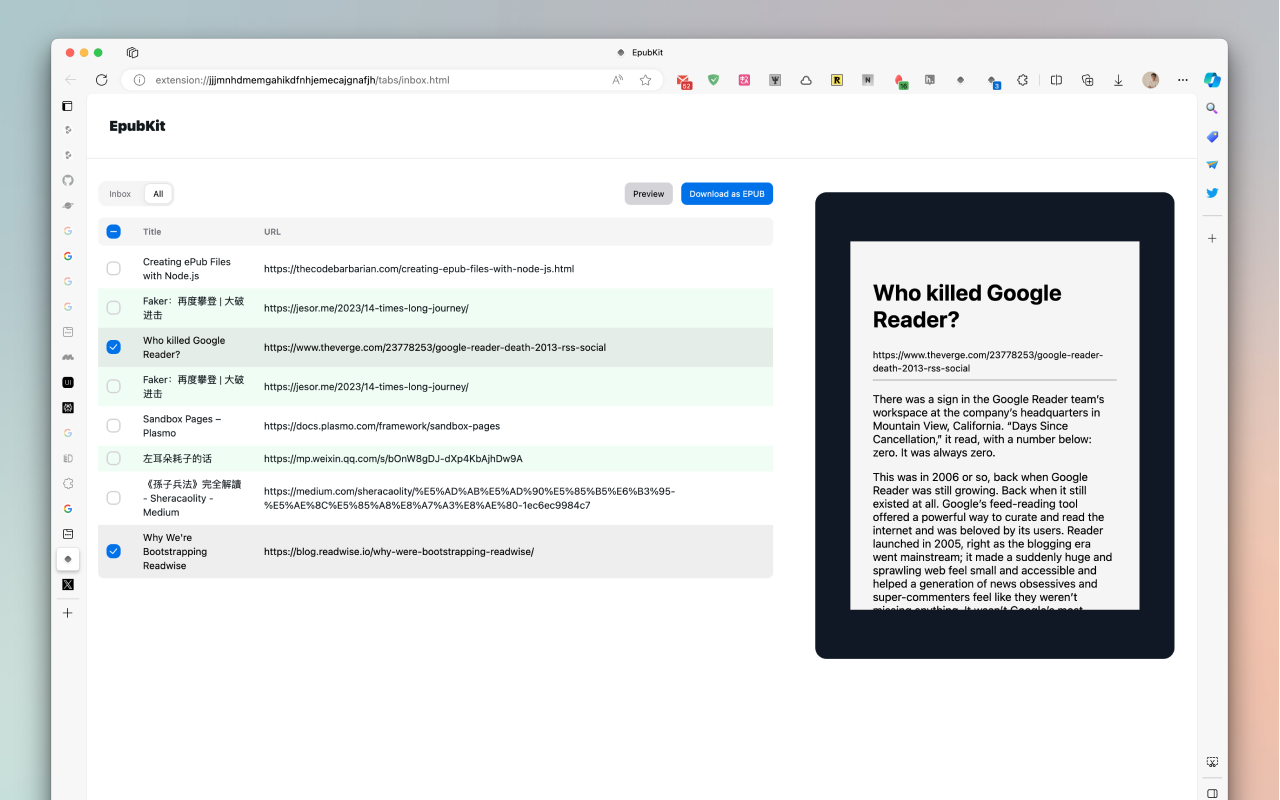This screenshot has width=1280, height=800.
Task: Open the profile avatar account menu
Action: pos(1150,79)
